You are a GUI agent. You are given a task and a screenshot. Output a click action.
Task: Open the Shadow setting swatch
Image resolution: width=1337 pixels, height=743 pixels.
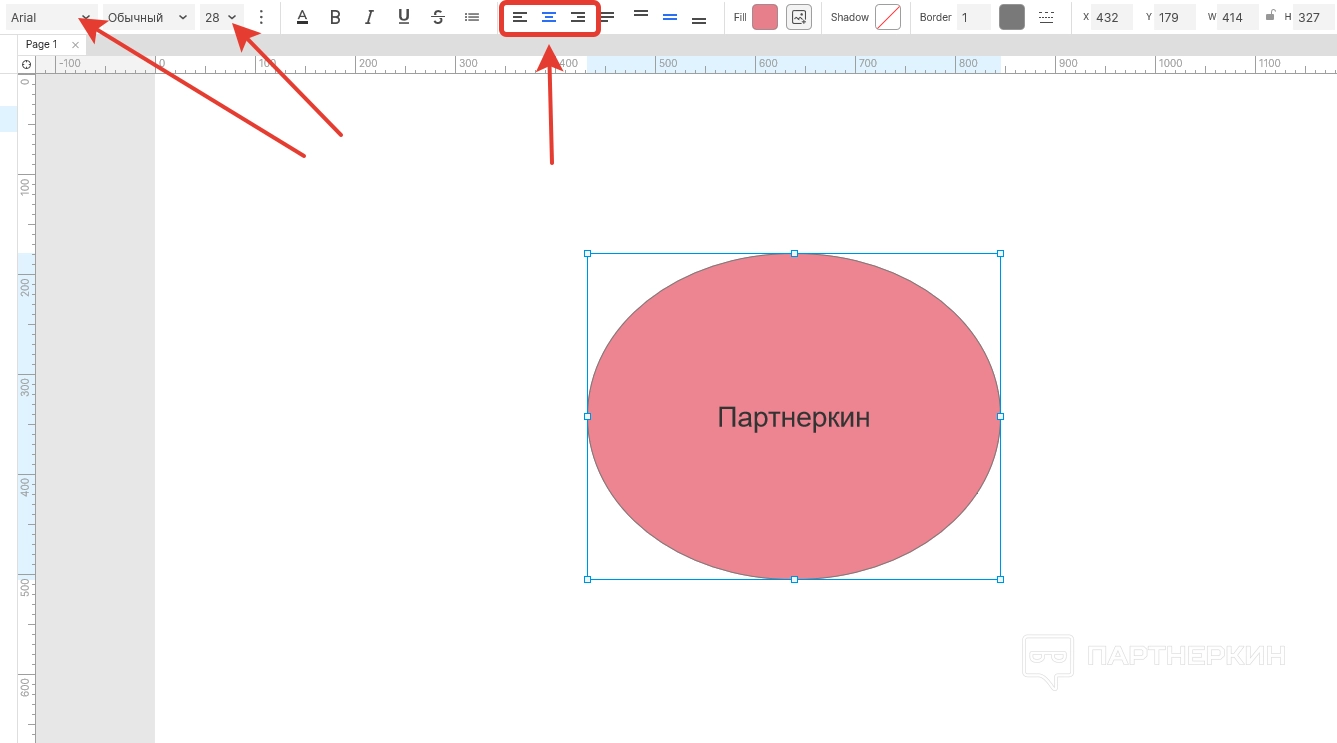(x=888, y=17)
